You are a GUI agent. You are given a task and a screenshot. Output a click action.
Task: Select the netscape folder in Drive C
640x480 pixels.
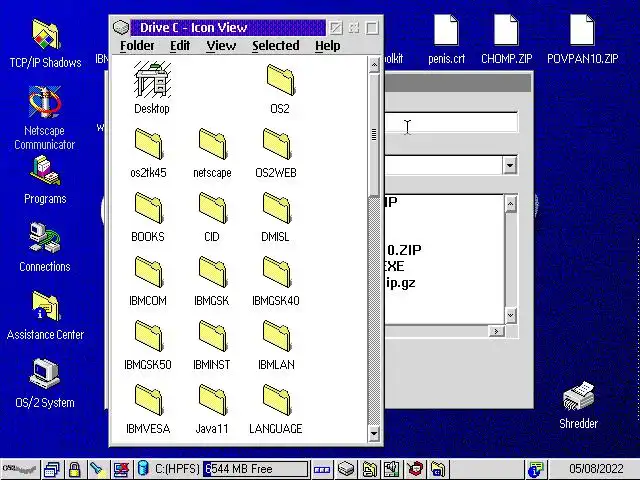point(212,144)
